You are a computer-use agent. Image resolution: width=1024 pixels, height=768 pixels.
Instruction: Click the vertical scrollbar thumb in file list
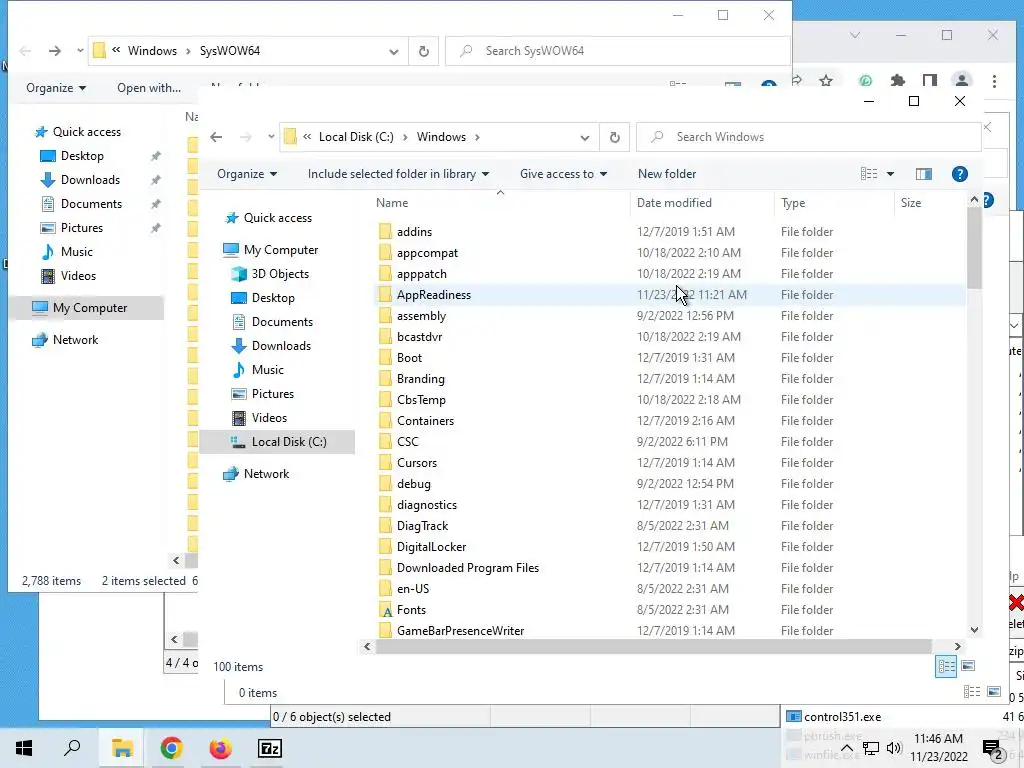point(974,248)
